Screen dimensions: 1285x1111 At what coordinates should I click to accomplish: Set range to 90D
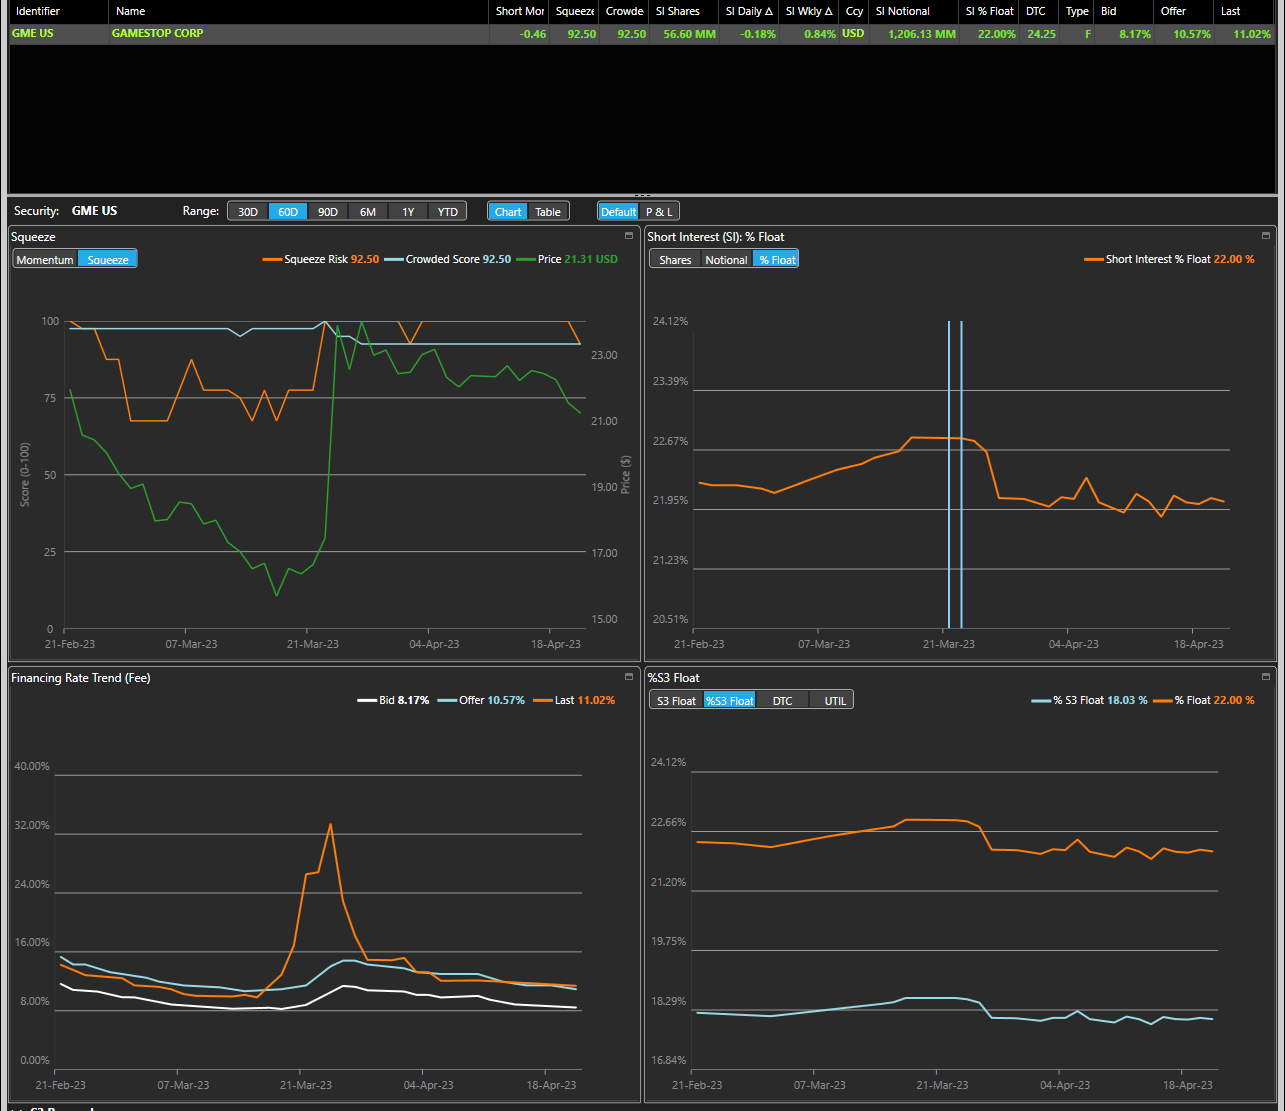click(x=328, y=212)
